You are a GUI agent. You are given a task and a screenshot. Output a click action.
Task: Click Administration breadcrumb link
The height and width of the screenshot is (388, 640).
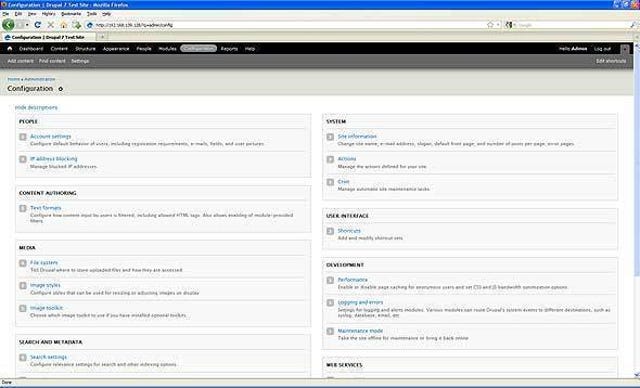40,79
